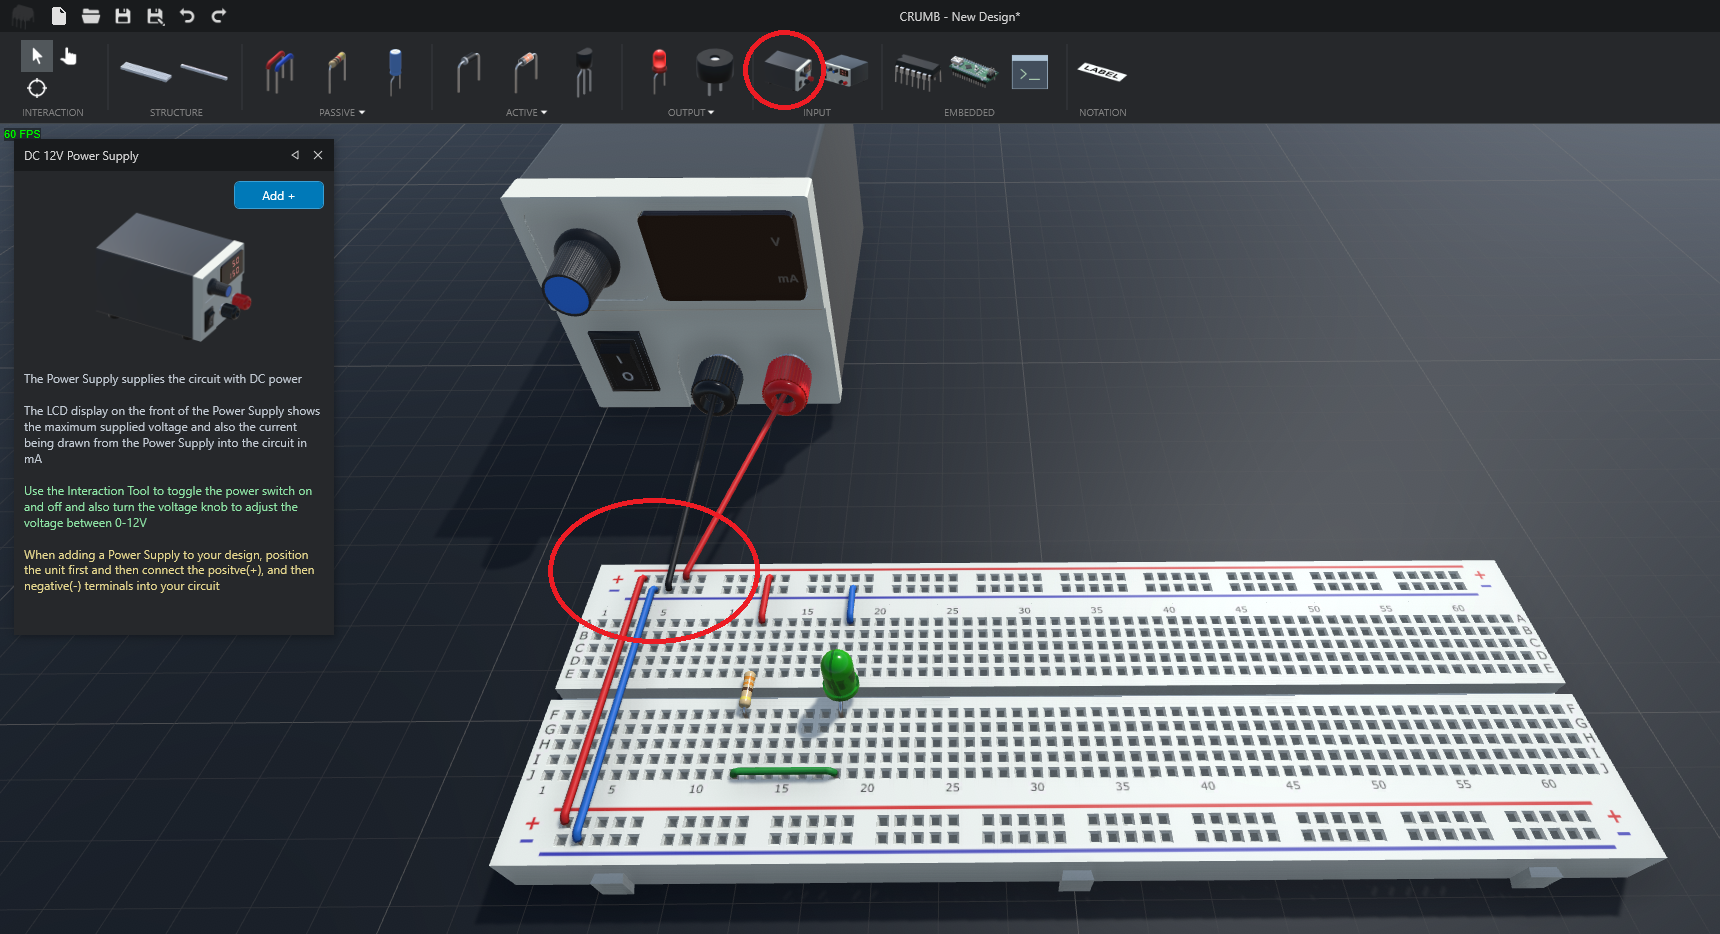Select the red LED output component
Viewport: 1720px width, 934px height.
point(659,70)
